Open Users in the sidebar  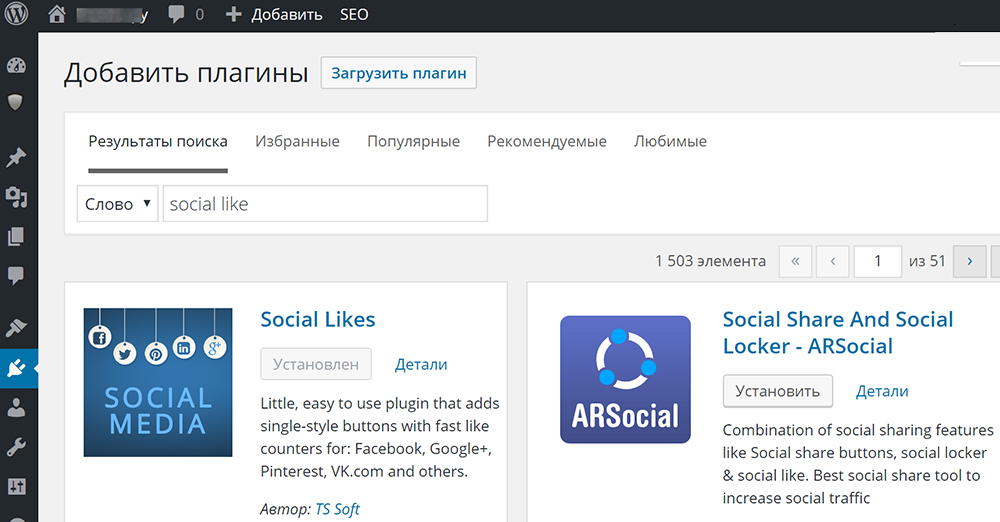tap(17, 407)
